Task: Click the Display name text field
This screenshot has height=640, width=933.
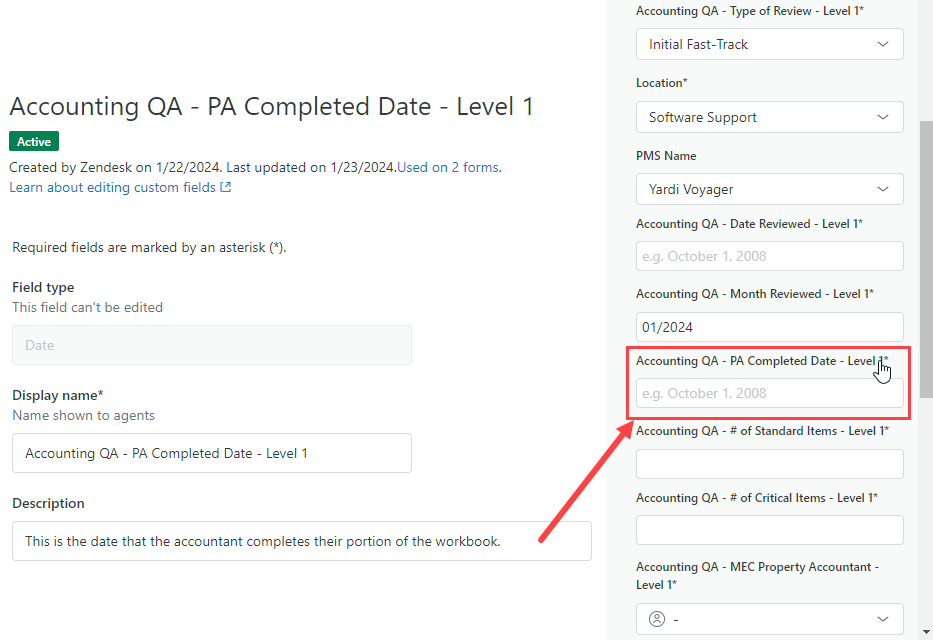Action: 211,453
